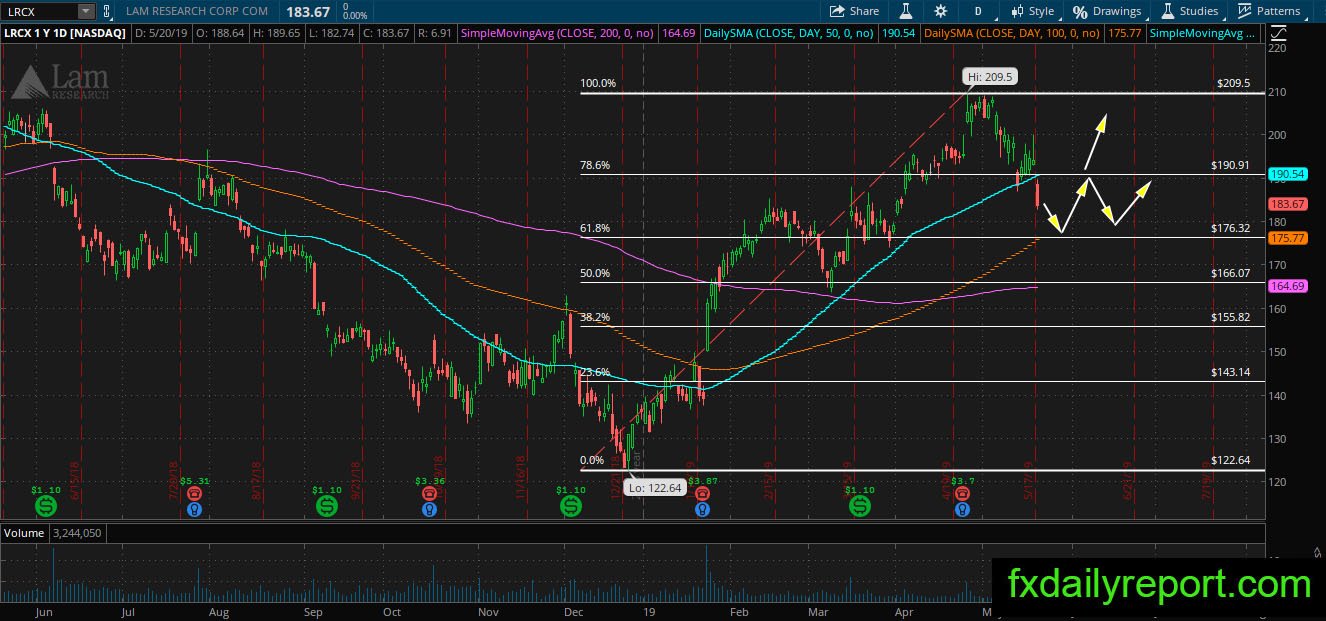Click the October 2018 earnings phone icon $3.36
1326x621 pixels.
pyautogui.click(x=430, y=493)
